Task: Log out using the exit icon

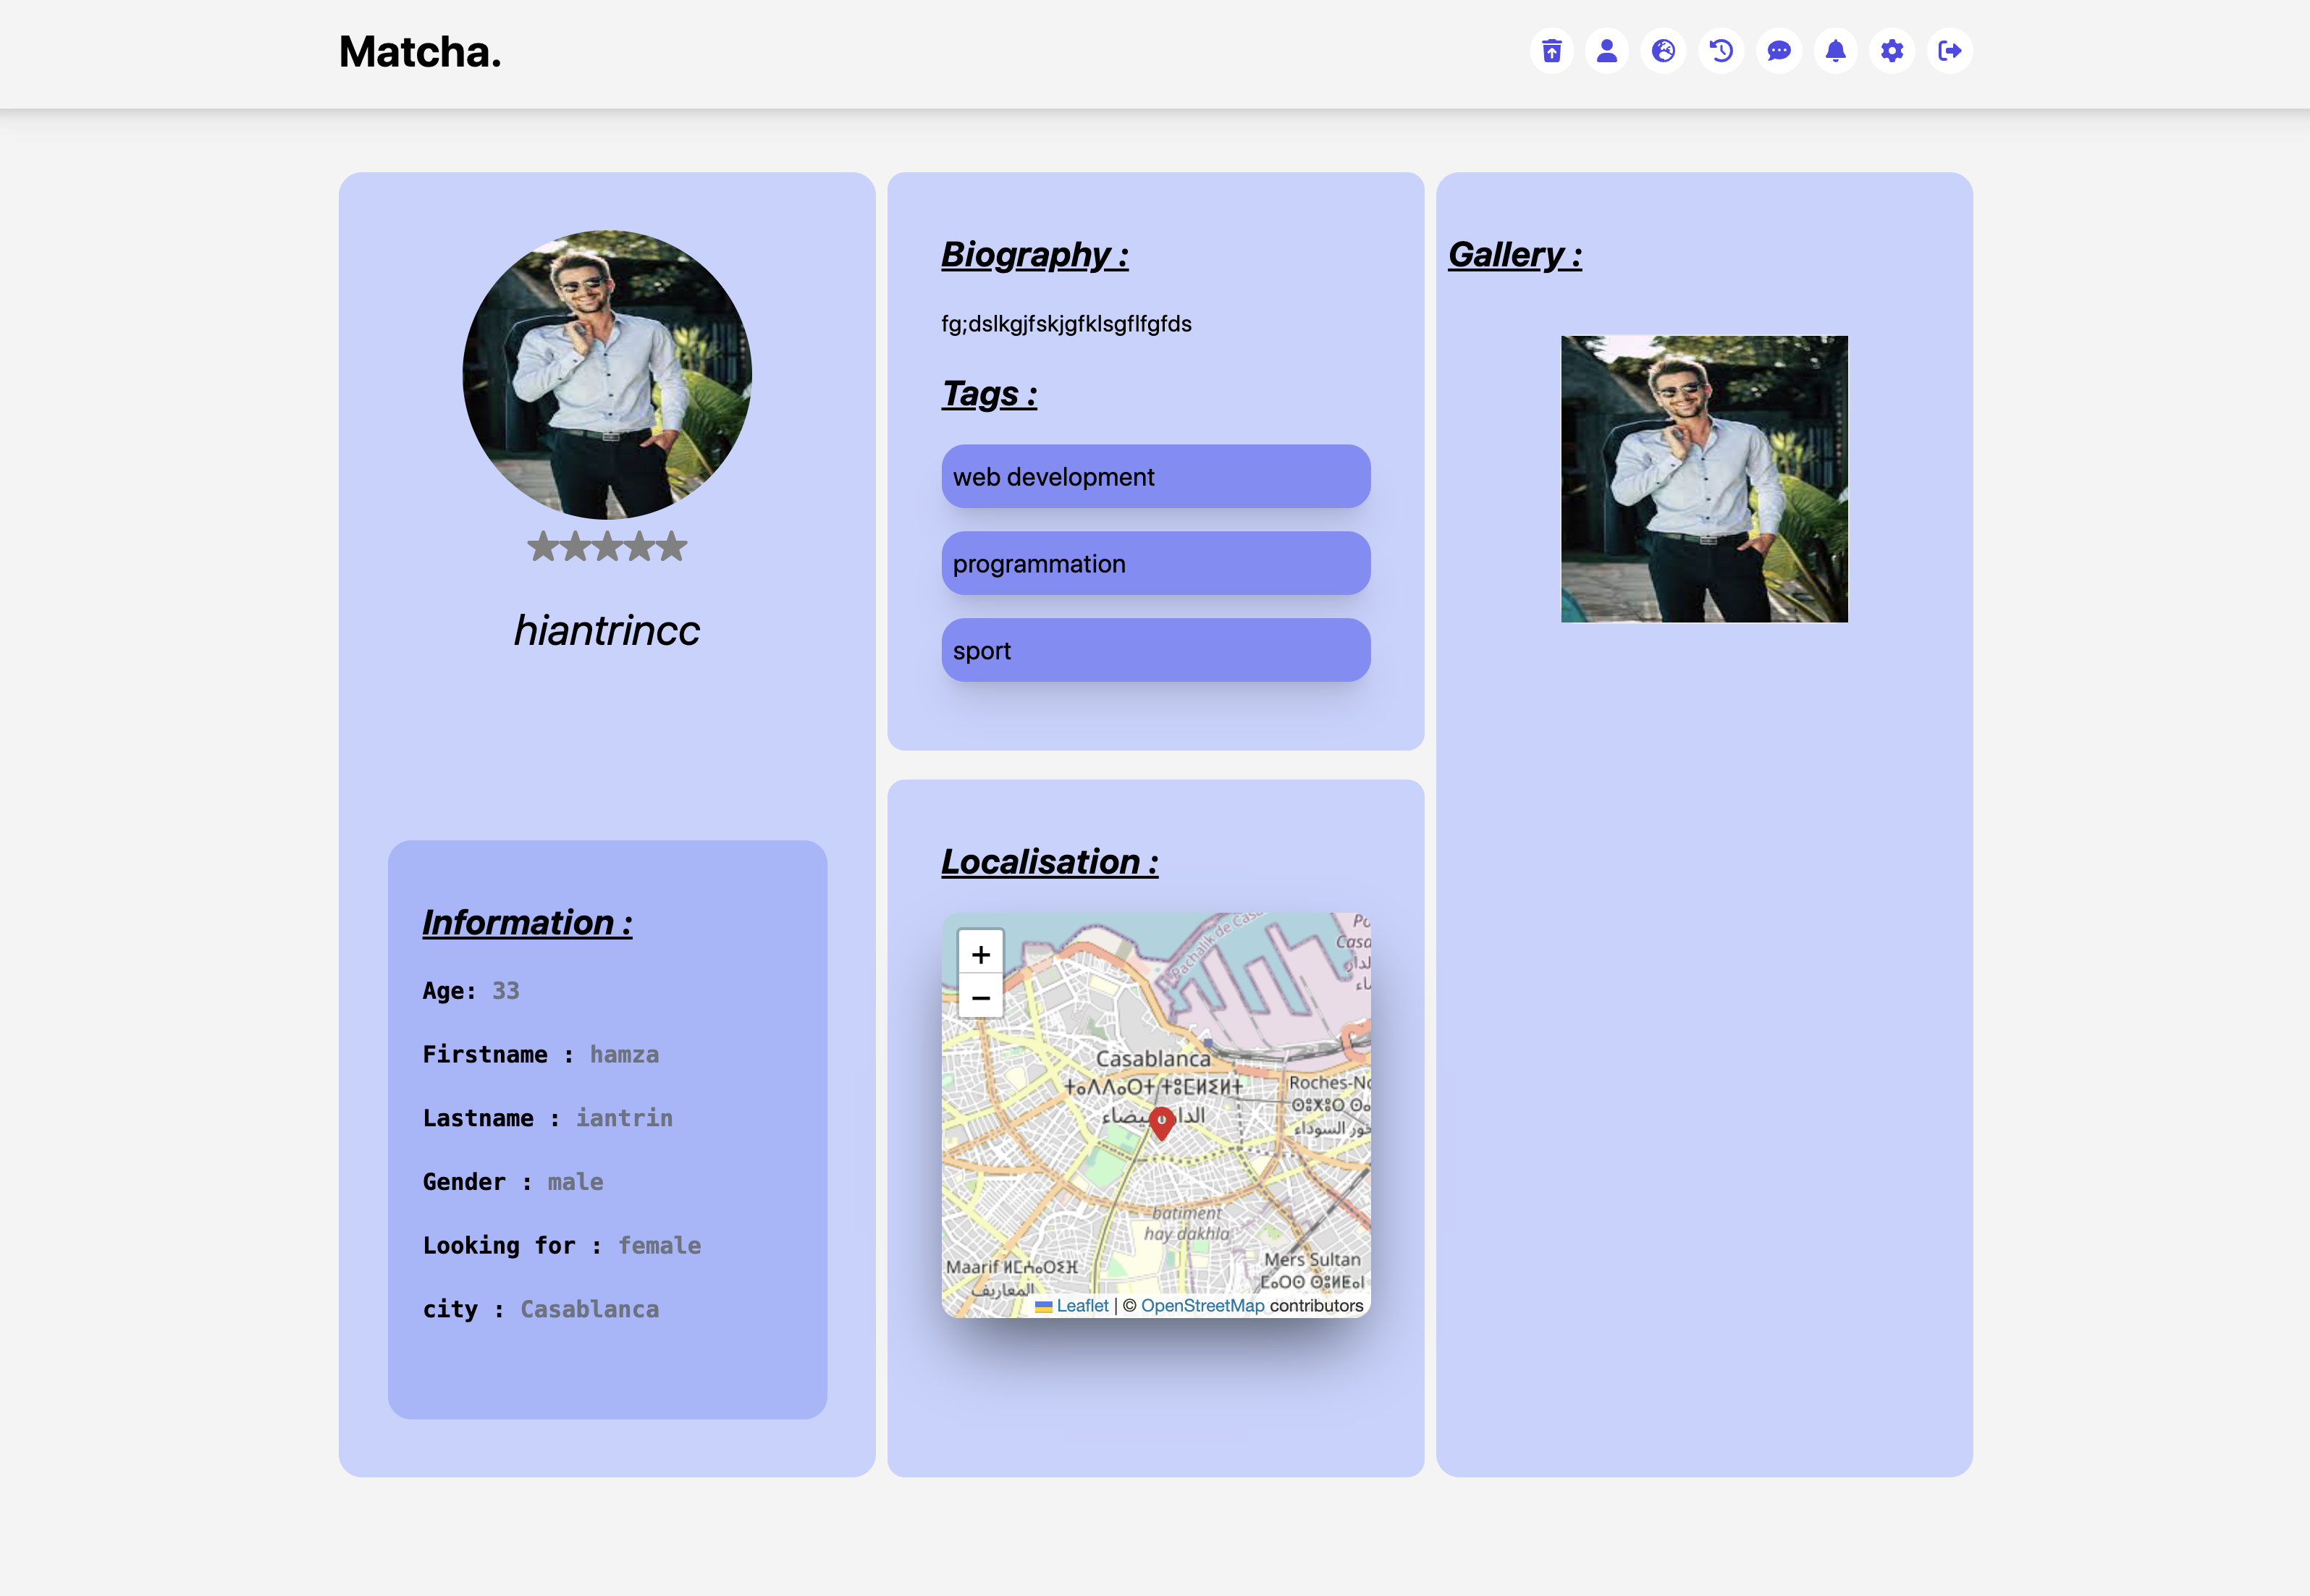Action: pos(1950,50)
